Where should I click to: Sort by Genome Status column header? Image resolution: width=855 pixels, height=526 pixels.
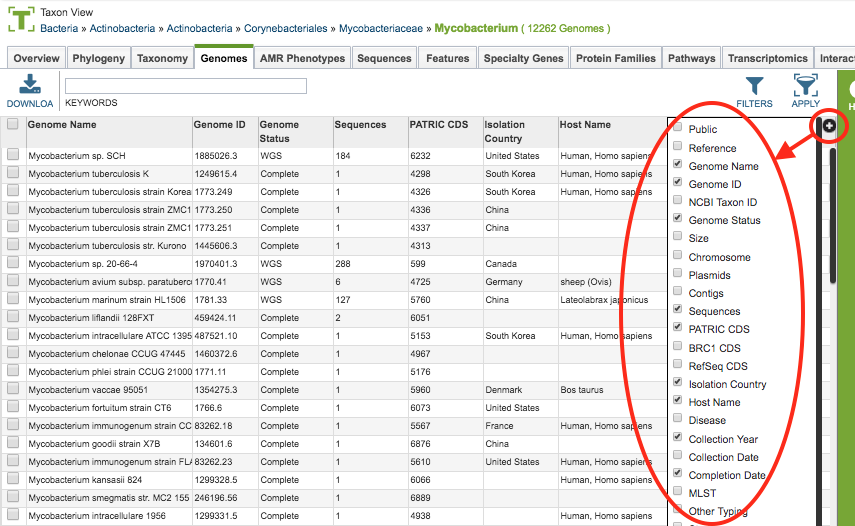coord(295,131)
